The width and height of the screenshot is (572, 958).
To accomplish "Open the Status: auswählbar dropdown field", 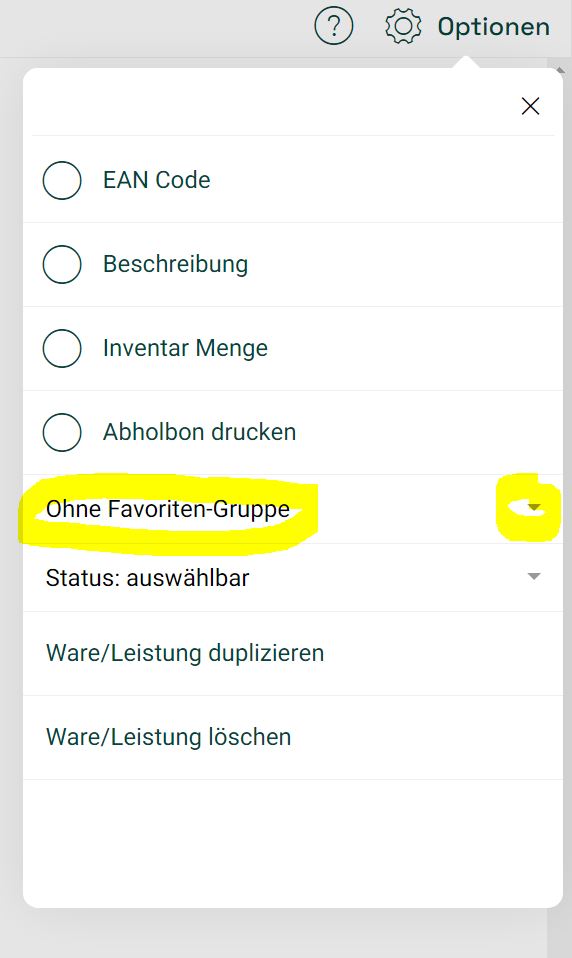I will 293,577.
